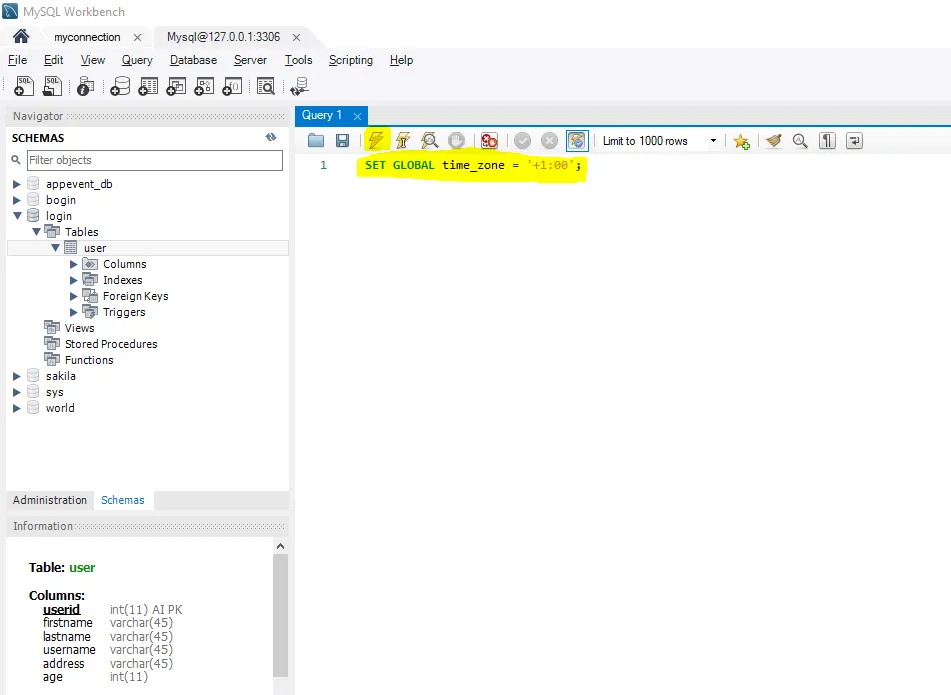Expand the appevent_db schema
The height and width of the screenshot is (695, 951).
point(16,184)
